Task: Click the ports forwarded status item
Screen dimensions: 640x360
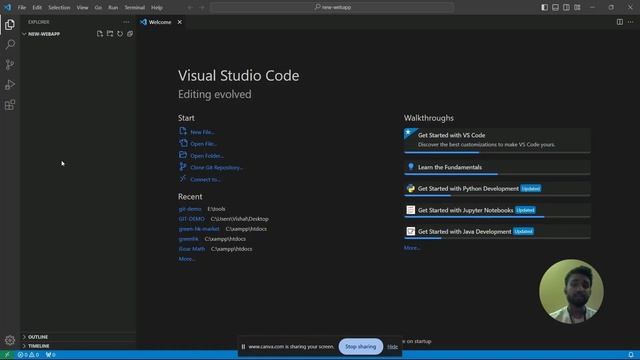Action: (x=51, y=355)
